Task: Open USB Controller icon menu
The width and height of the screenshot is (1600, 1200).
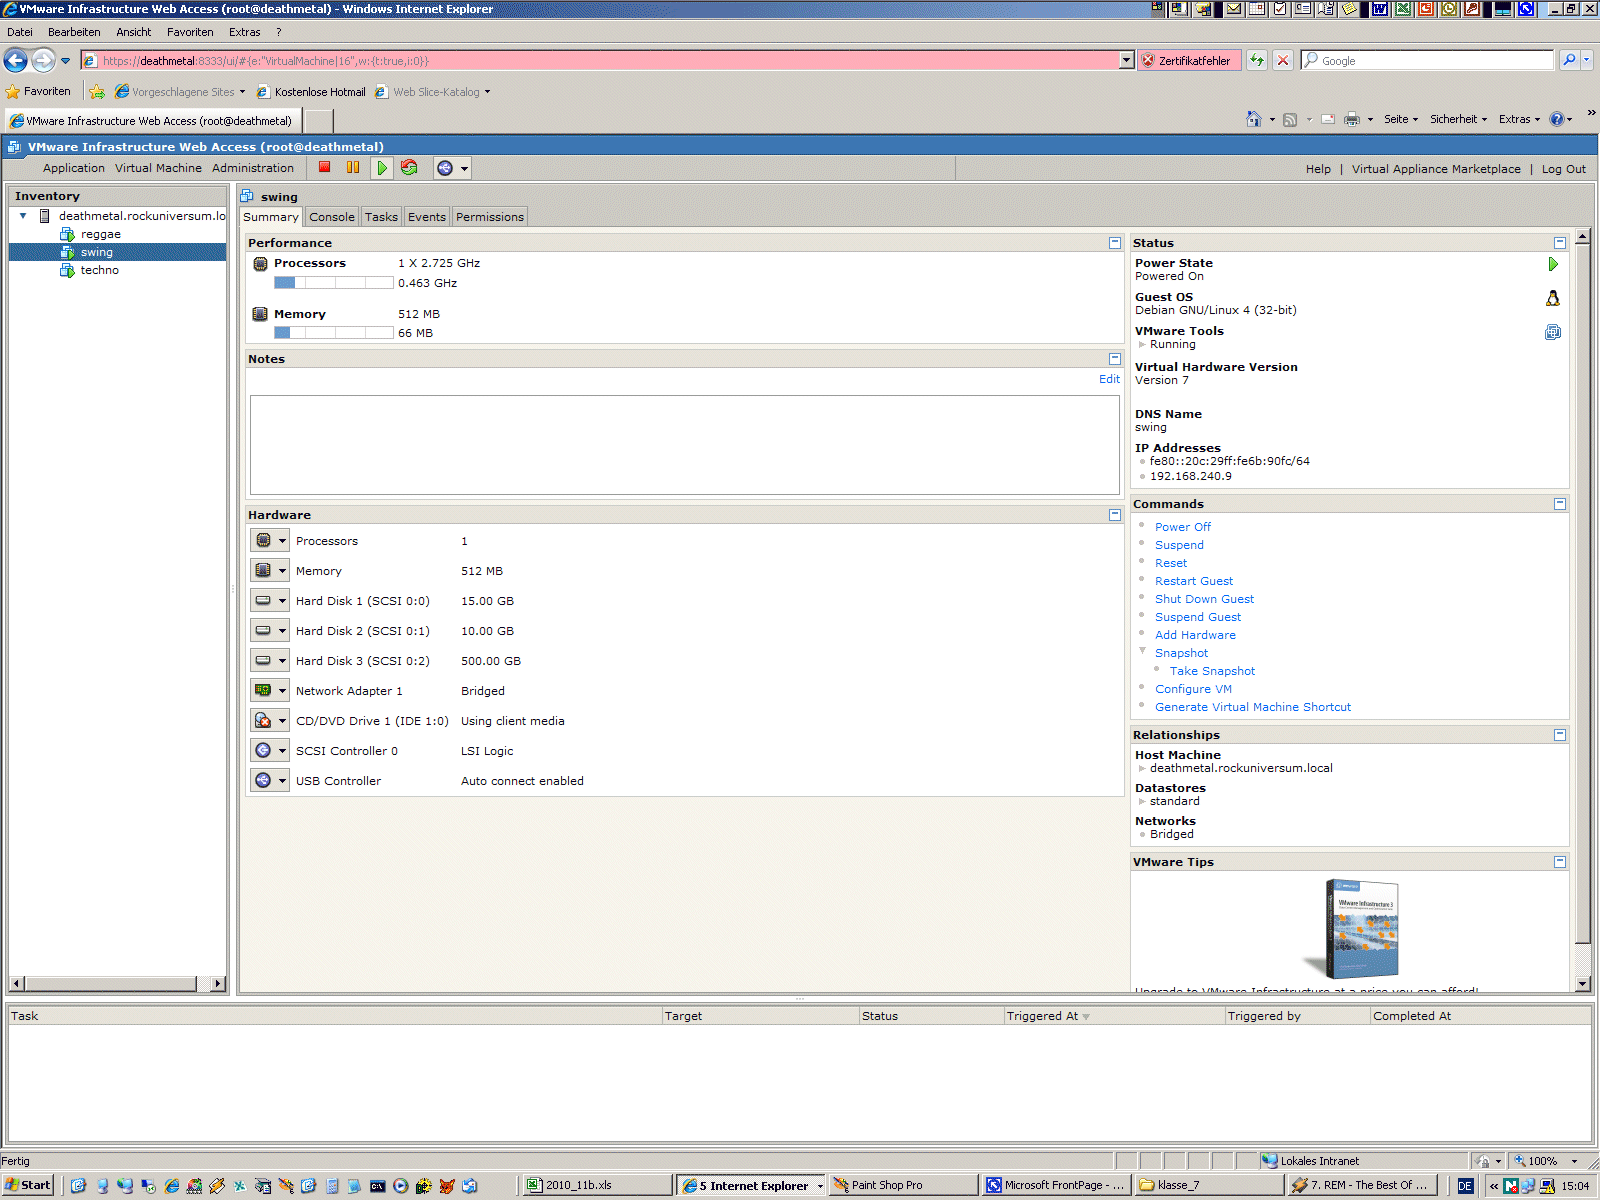Action: (x=270, y=781)
